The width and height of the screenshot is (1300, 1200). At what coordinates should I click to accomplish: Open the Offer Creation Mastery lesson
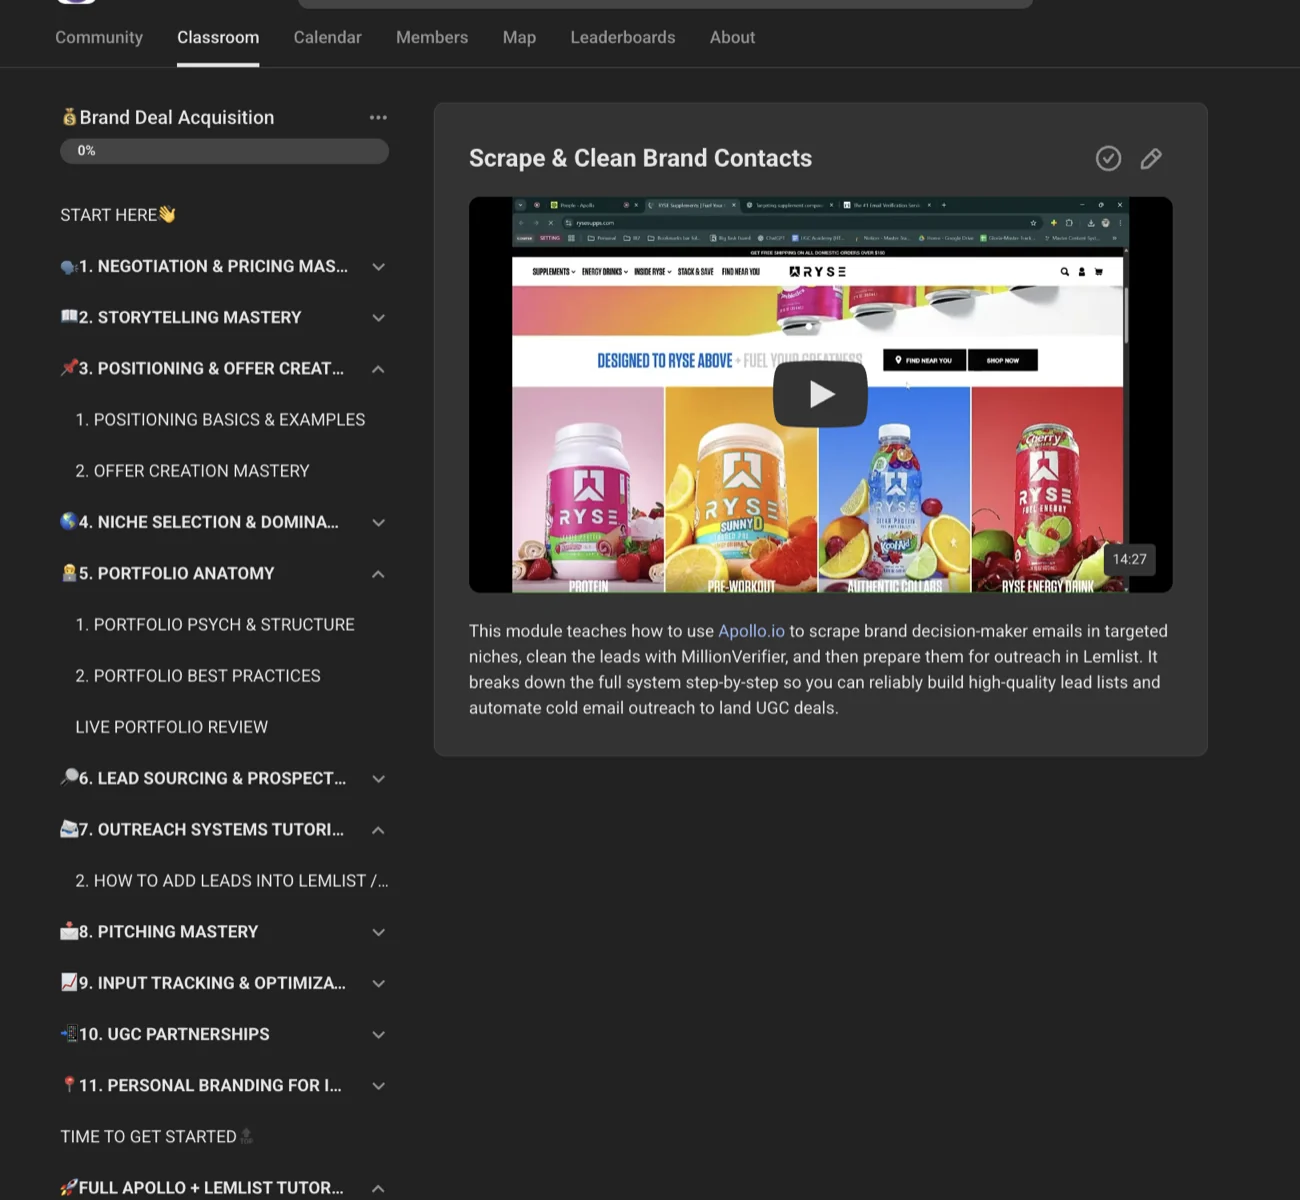[x=192, y=471]
